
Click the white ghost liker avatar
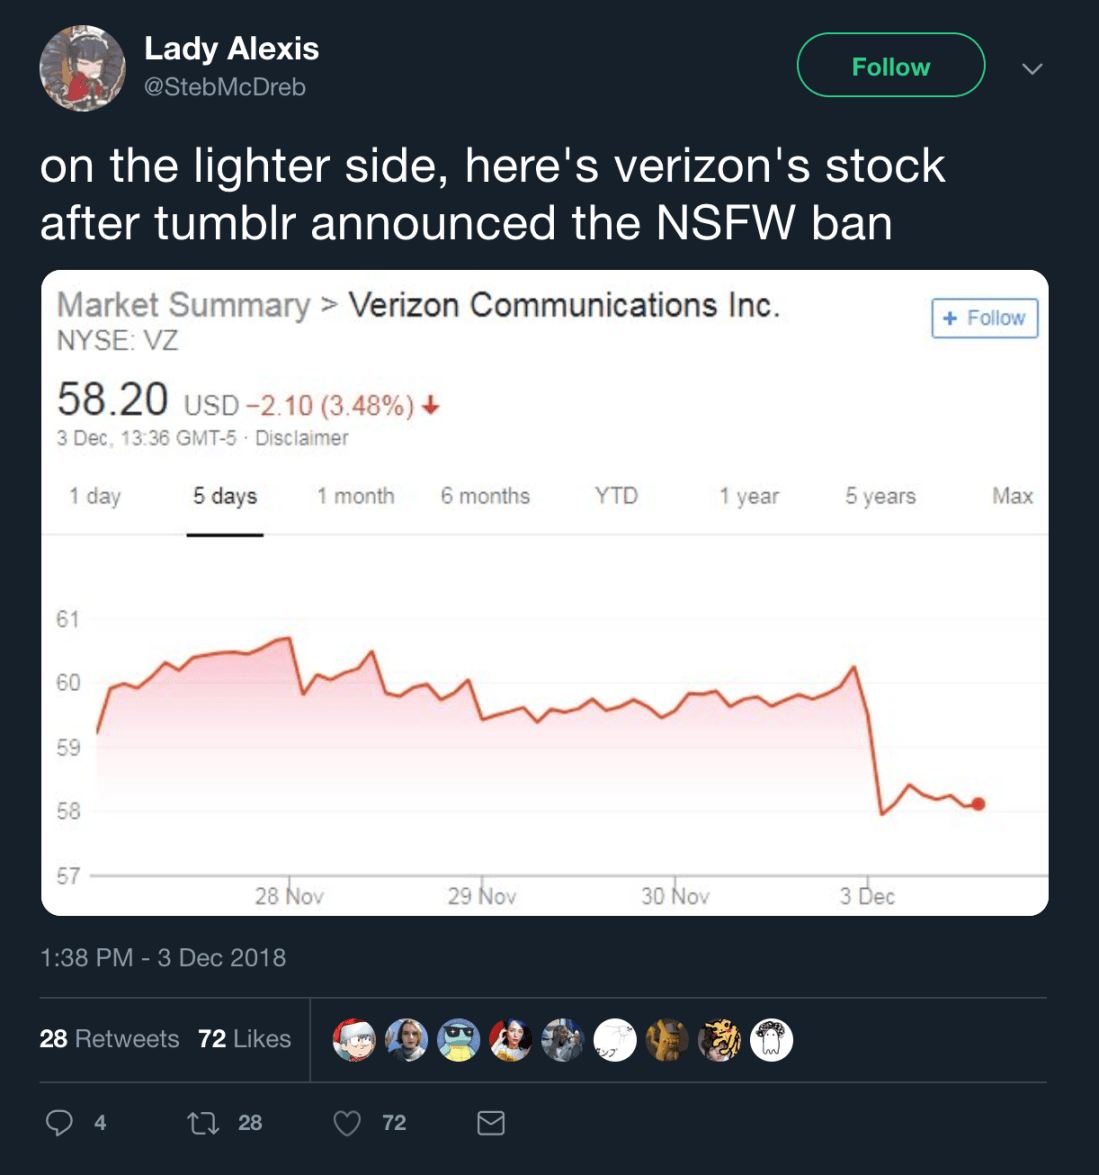[771, 1040]
